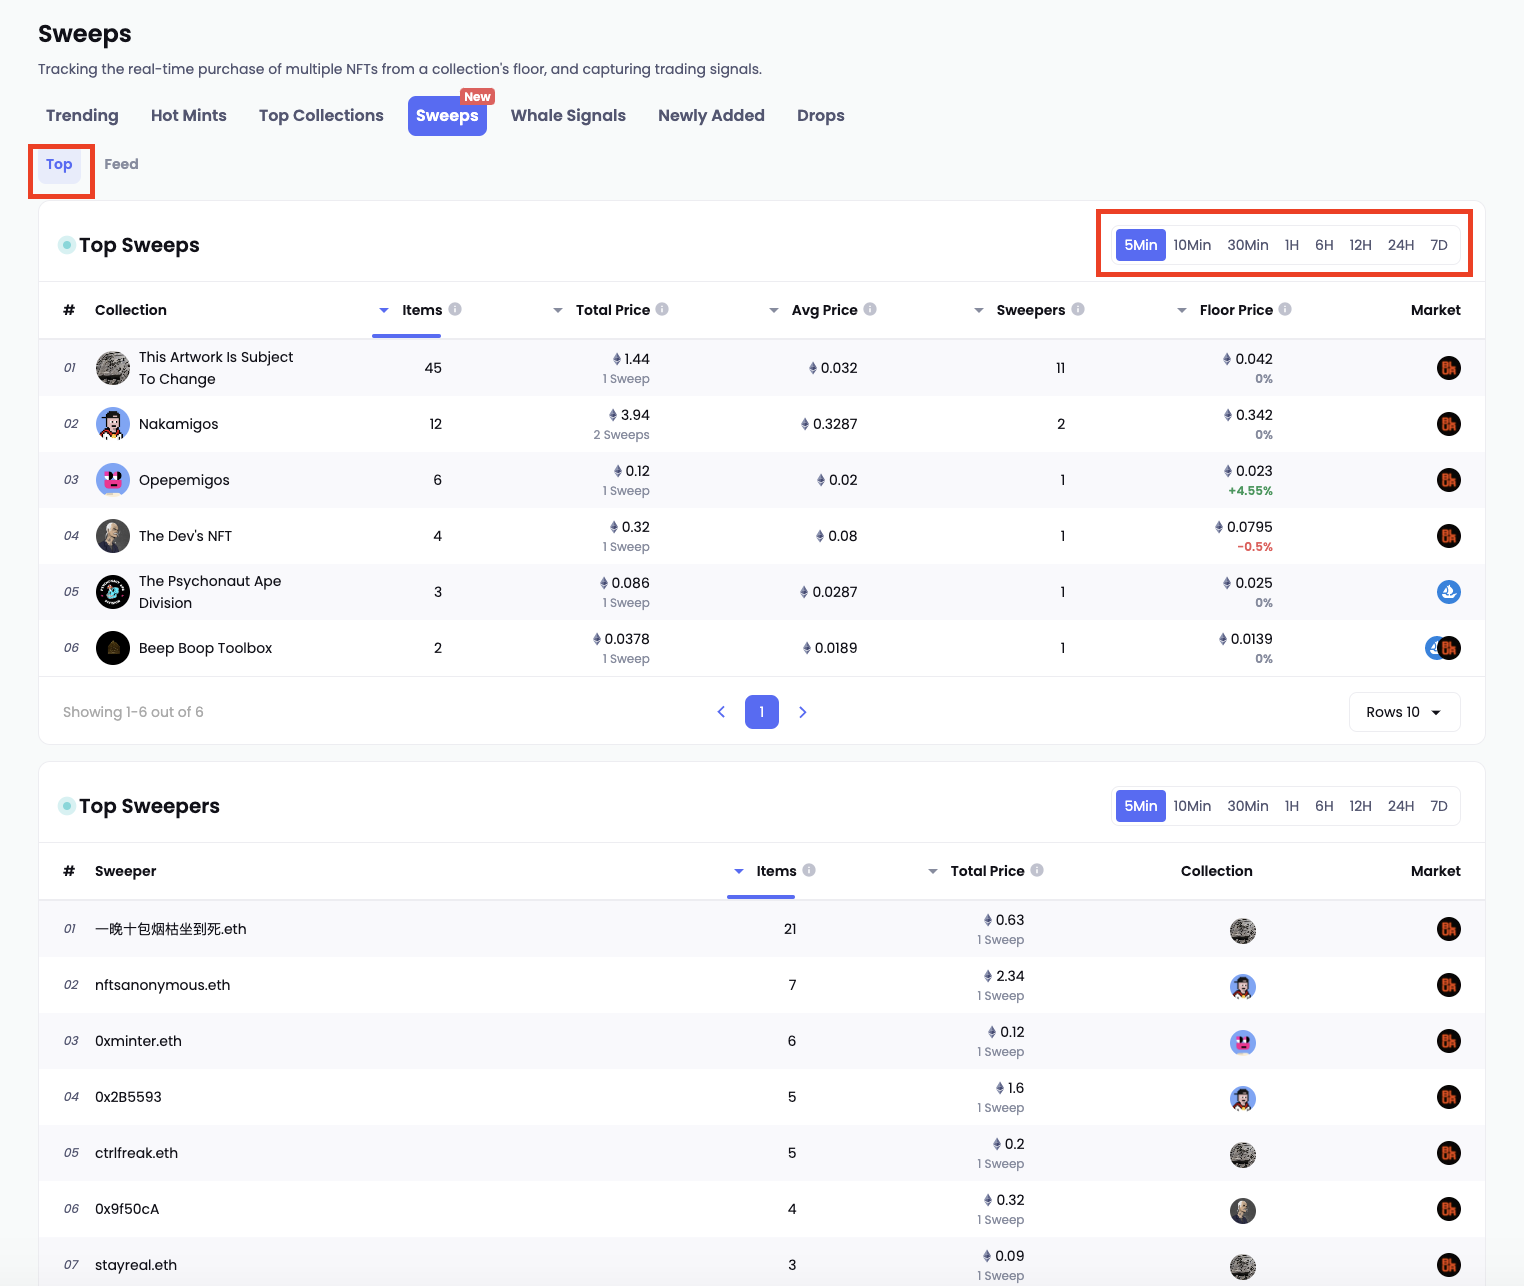Open the Drops tab
Screen dimensions: 1524x1286
pos(821,116)
